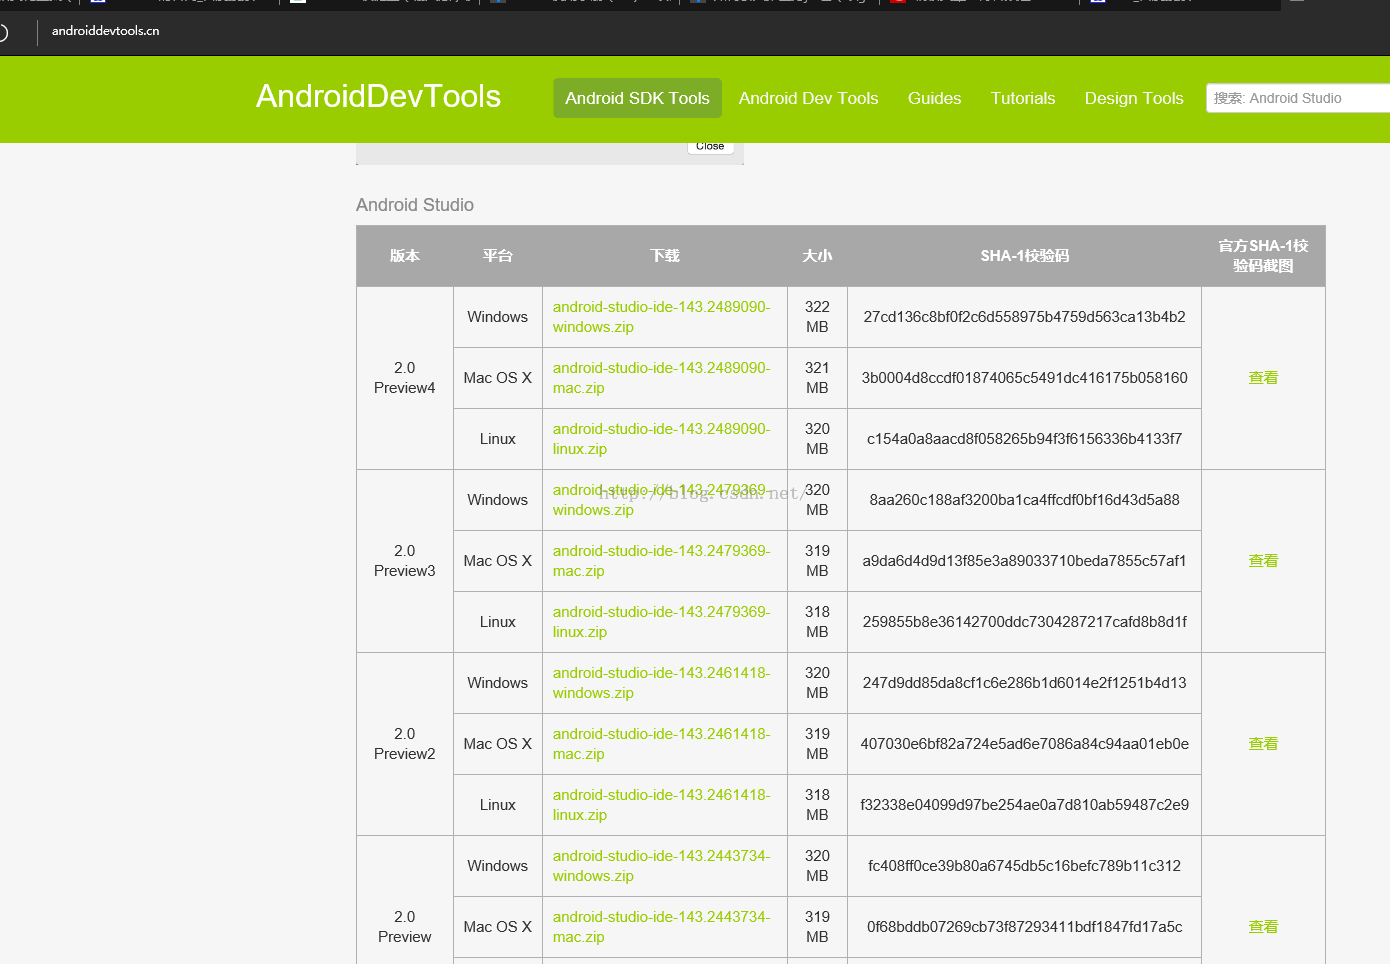This screenshot has height=964, width=1390.
Task: Click the 平台 column header
Action: 498,256
